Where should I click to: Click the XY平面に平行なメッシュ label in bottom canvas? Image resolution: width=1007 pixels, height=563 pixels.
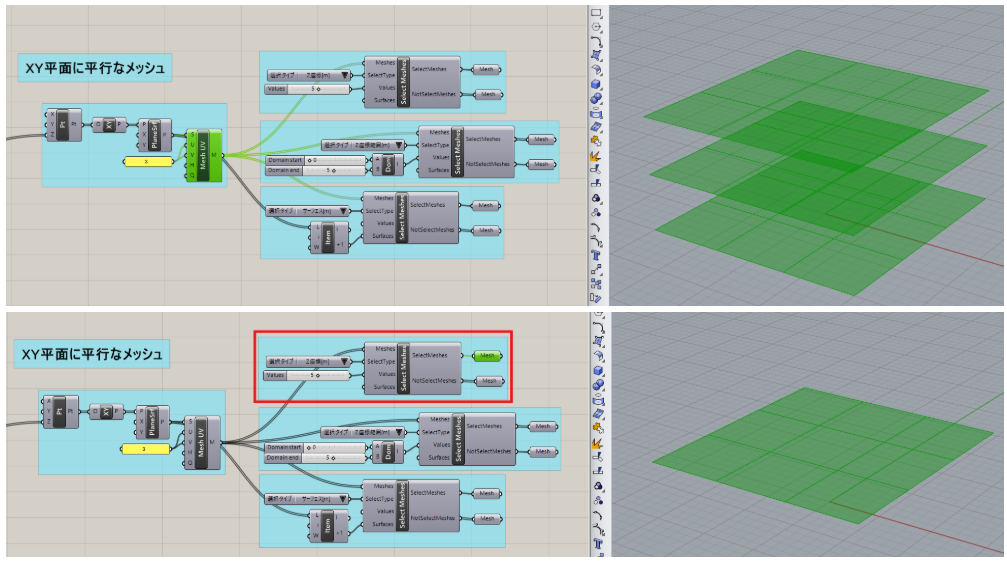coord(90,353)
